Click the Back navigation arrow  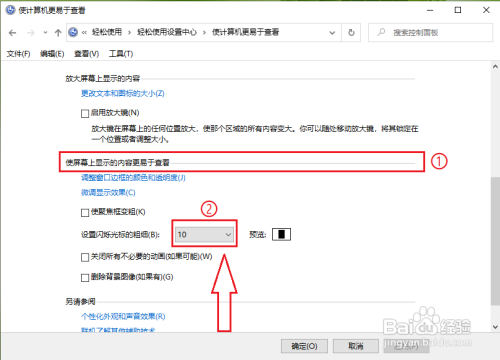point(13,33)
